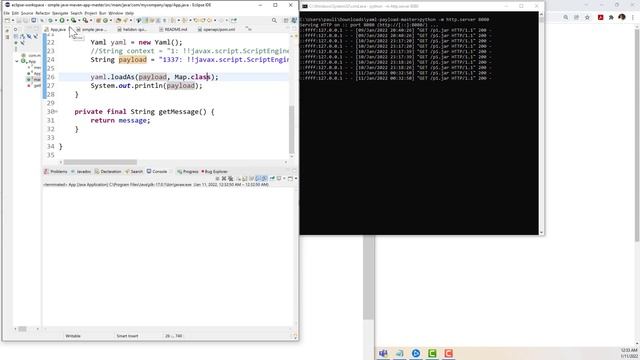Click the editor vertical scrollbar thumb

(x=291, y=129)
